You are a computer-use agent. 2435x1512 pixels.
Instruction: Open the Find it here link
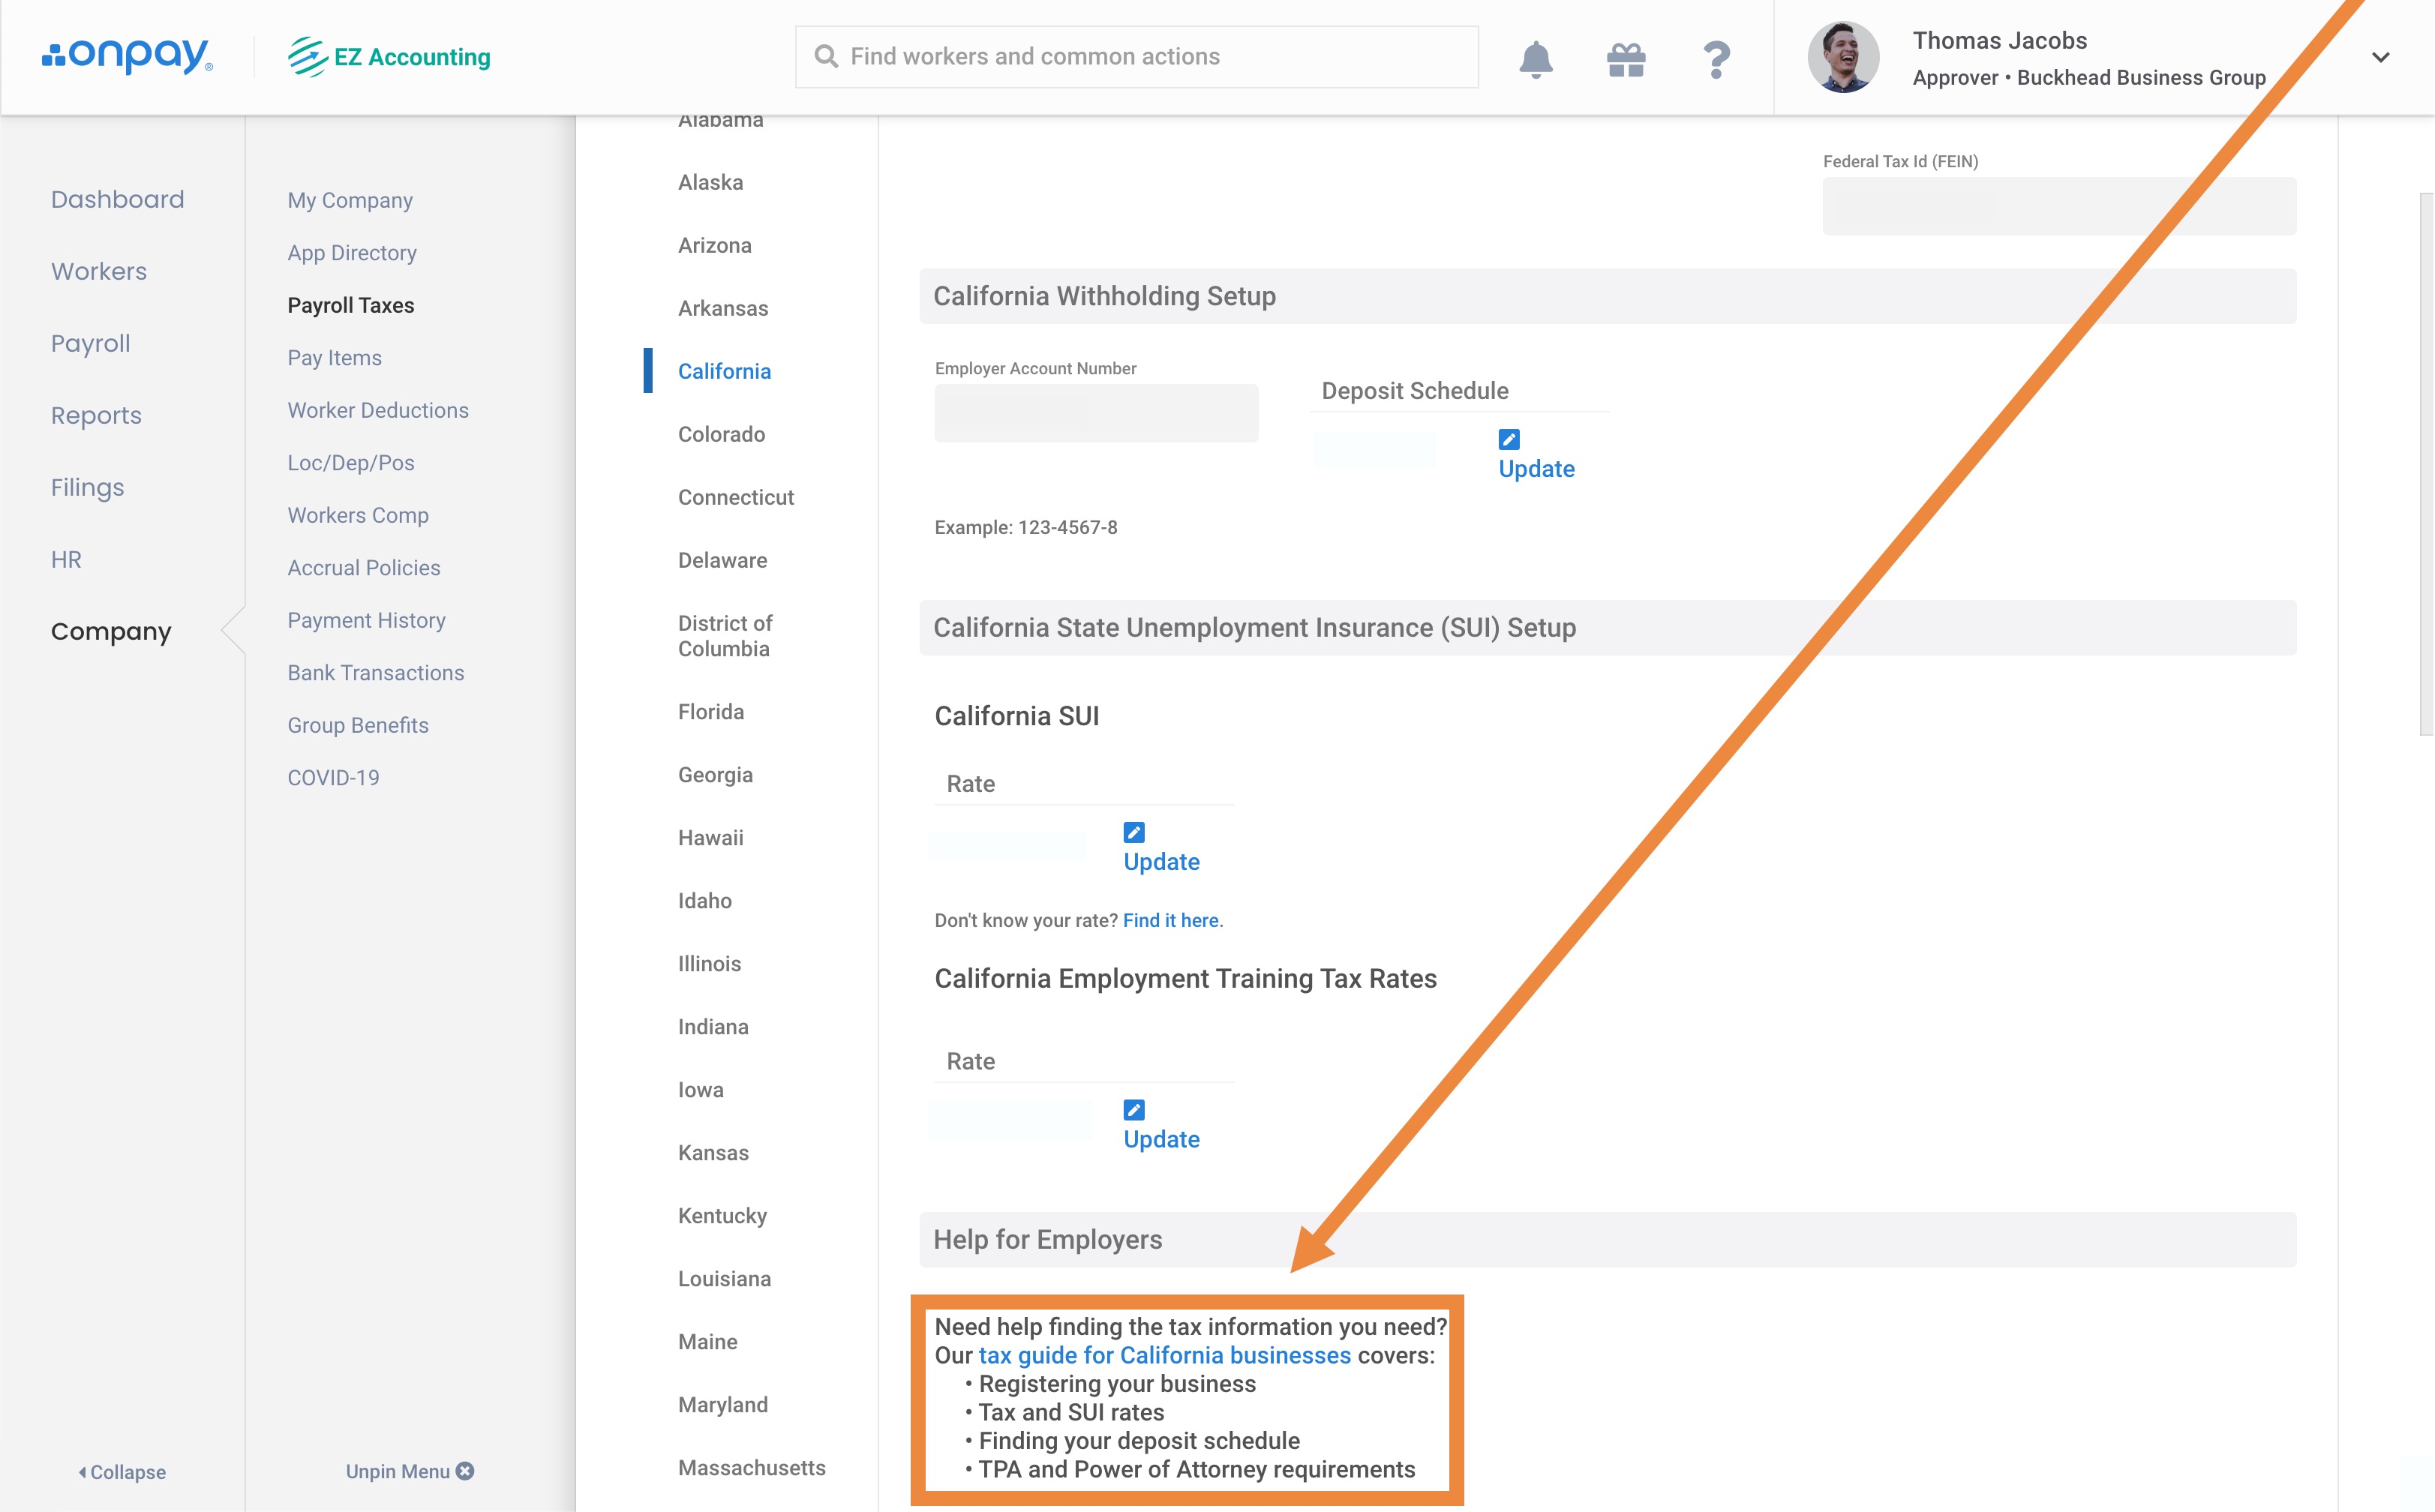tap(1170, 920)
